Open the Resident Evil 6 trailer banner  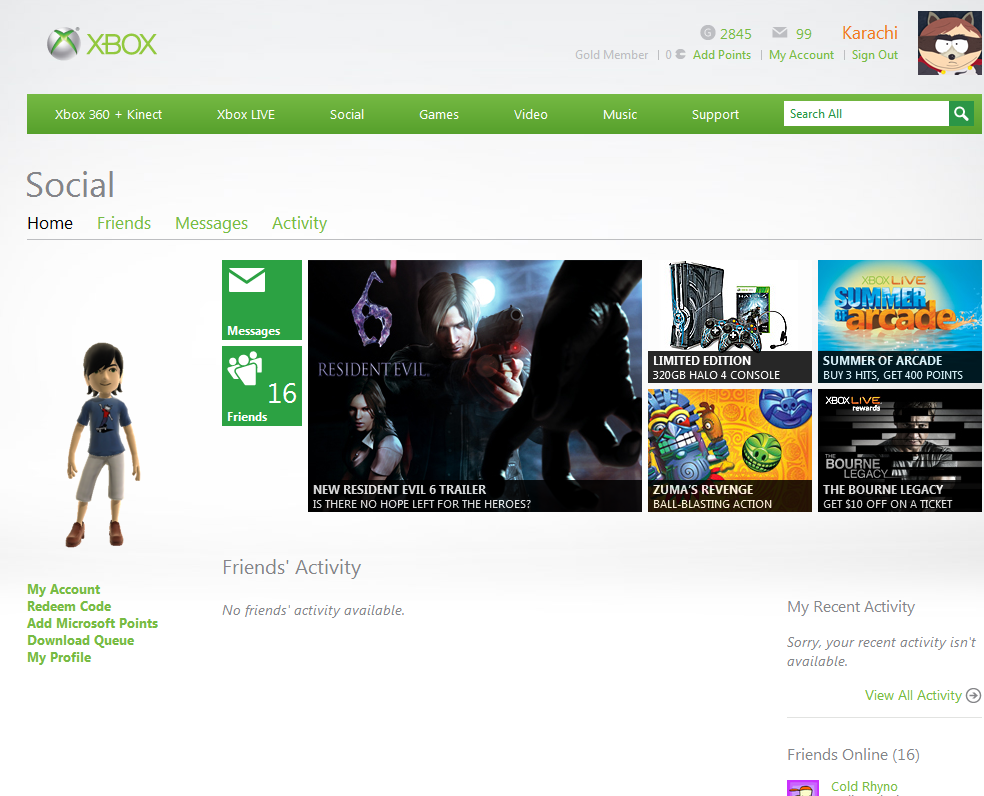474,386
